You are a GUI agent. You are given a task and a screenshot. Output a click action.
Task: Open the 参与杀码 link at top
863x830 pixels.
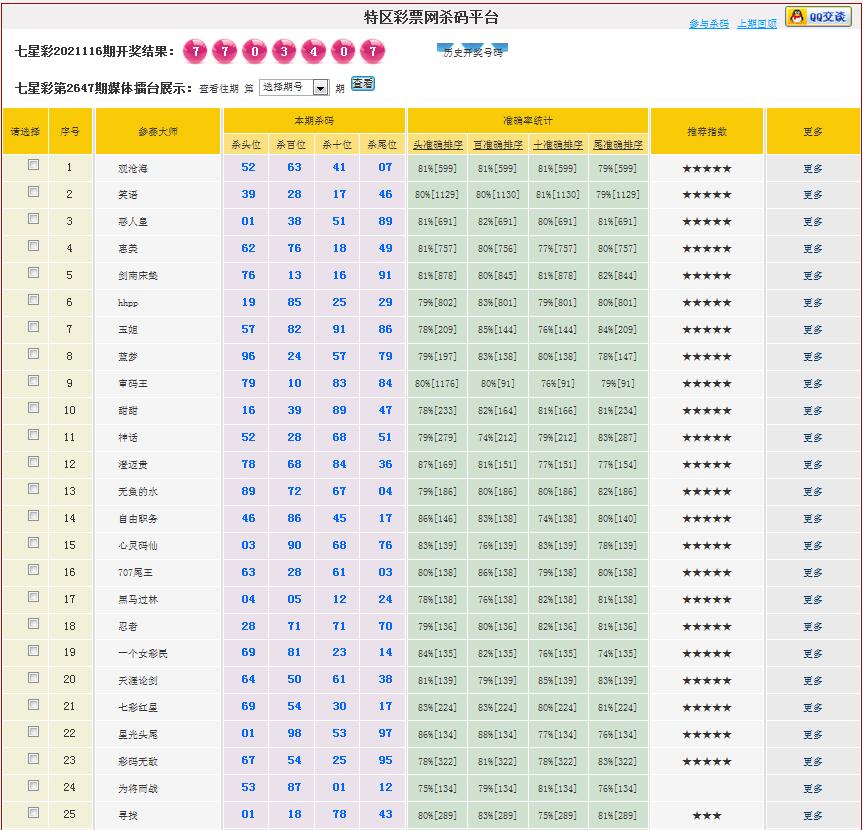[708, 24]
